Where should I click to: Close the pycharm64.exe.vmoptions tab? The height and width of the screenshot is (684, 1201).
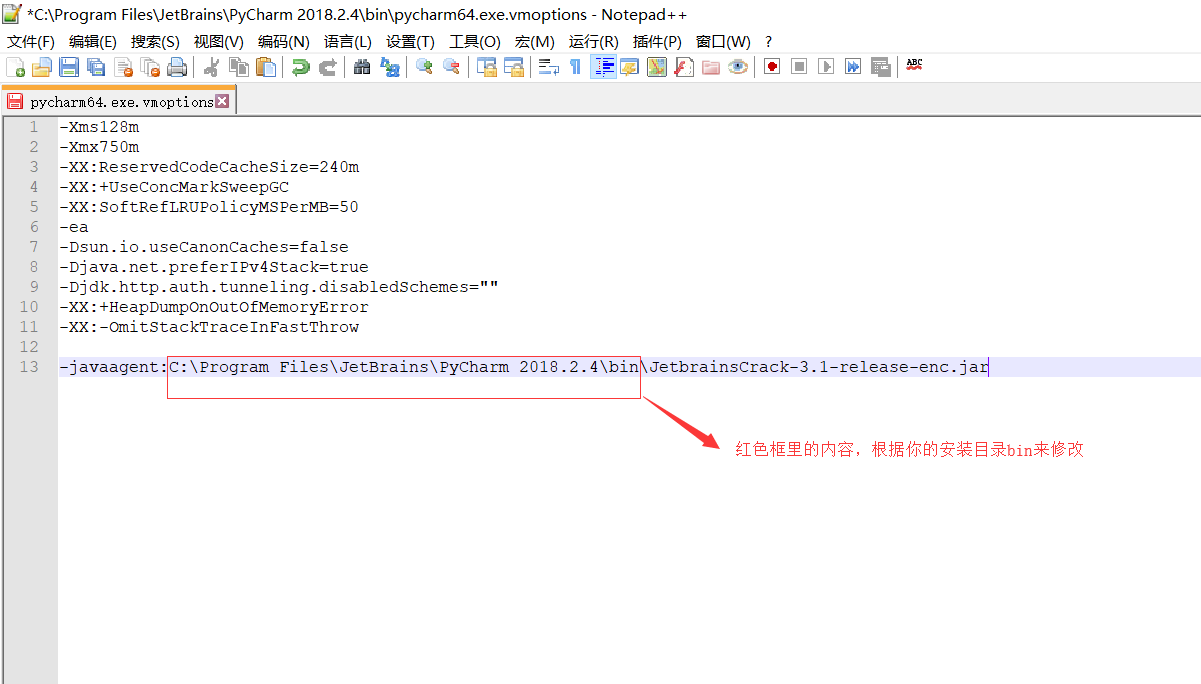pyautogui.click(x=223, y=101)
